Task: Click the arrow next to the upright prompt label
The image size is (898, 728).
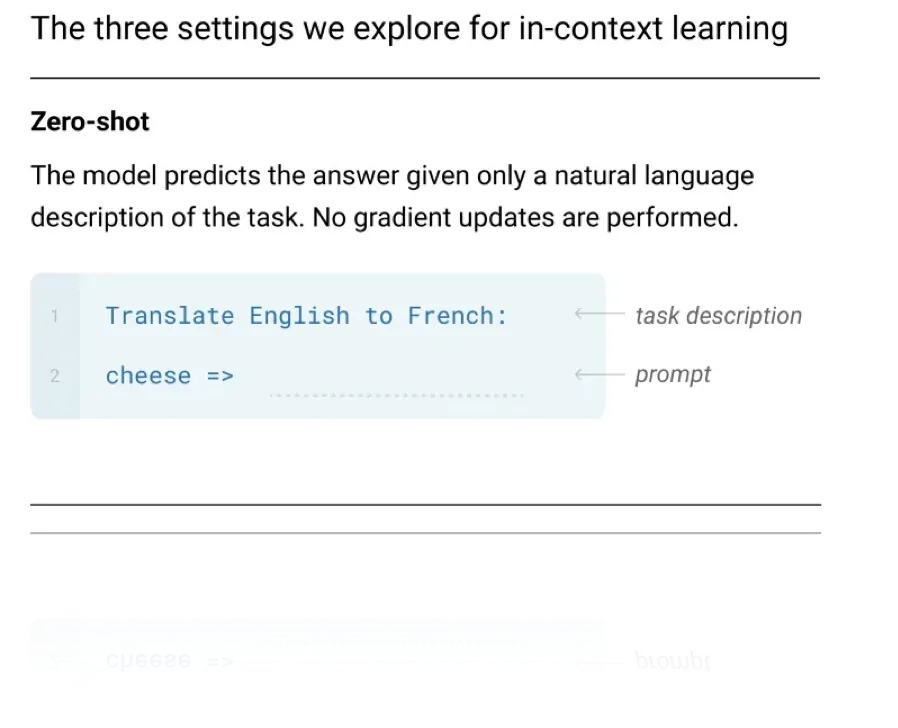Action: point(598,376)
